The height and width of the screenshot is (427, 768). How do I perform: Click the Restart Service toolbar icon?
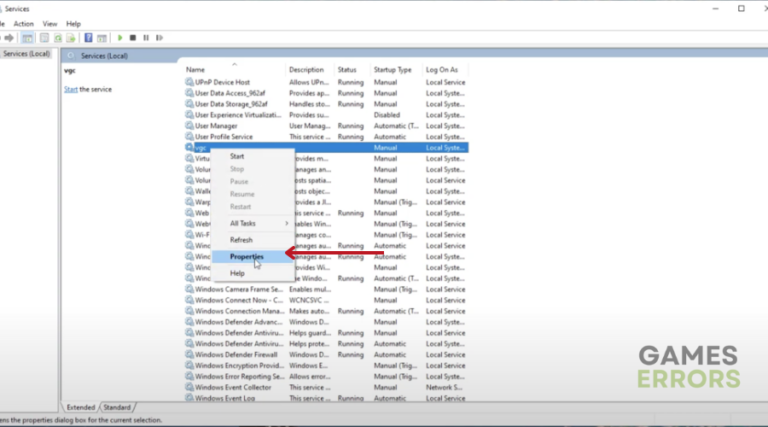click(x=158, y=38)
